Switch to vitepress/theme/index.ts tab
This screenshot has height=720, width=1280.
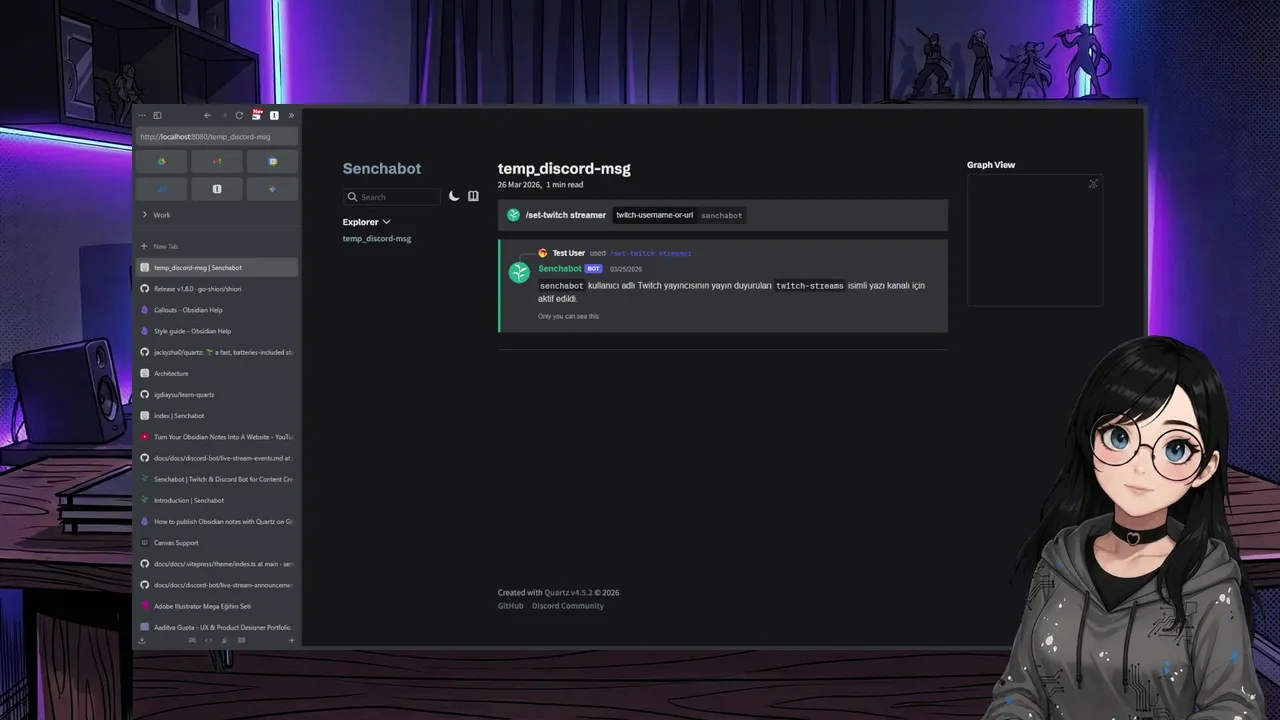pos(217,564)
